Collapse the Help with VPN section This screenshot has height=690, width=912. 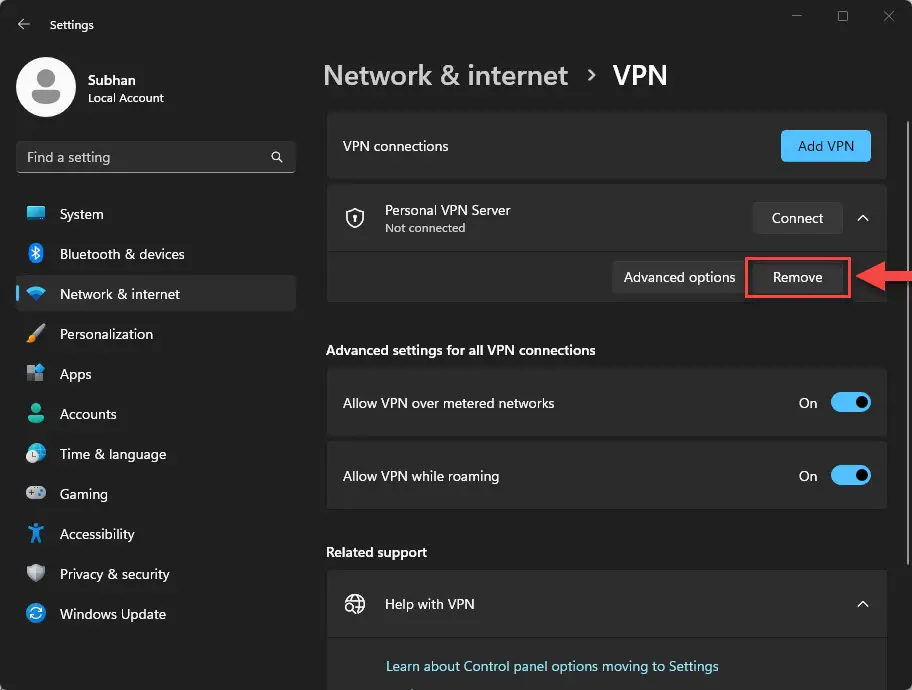click(x=863, y=604)
